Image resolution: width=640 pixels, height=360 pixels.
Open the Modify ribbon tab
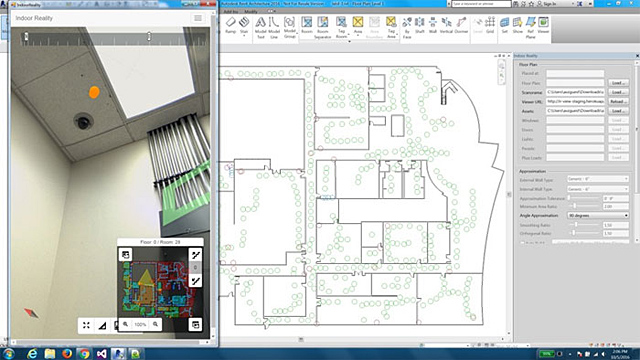point(251,11)
